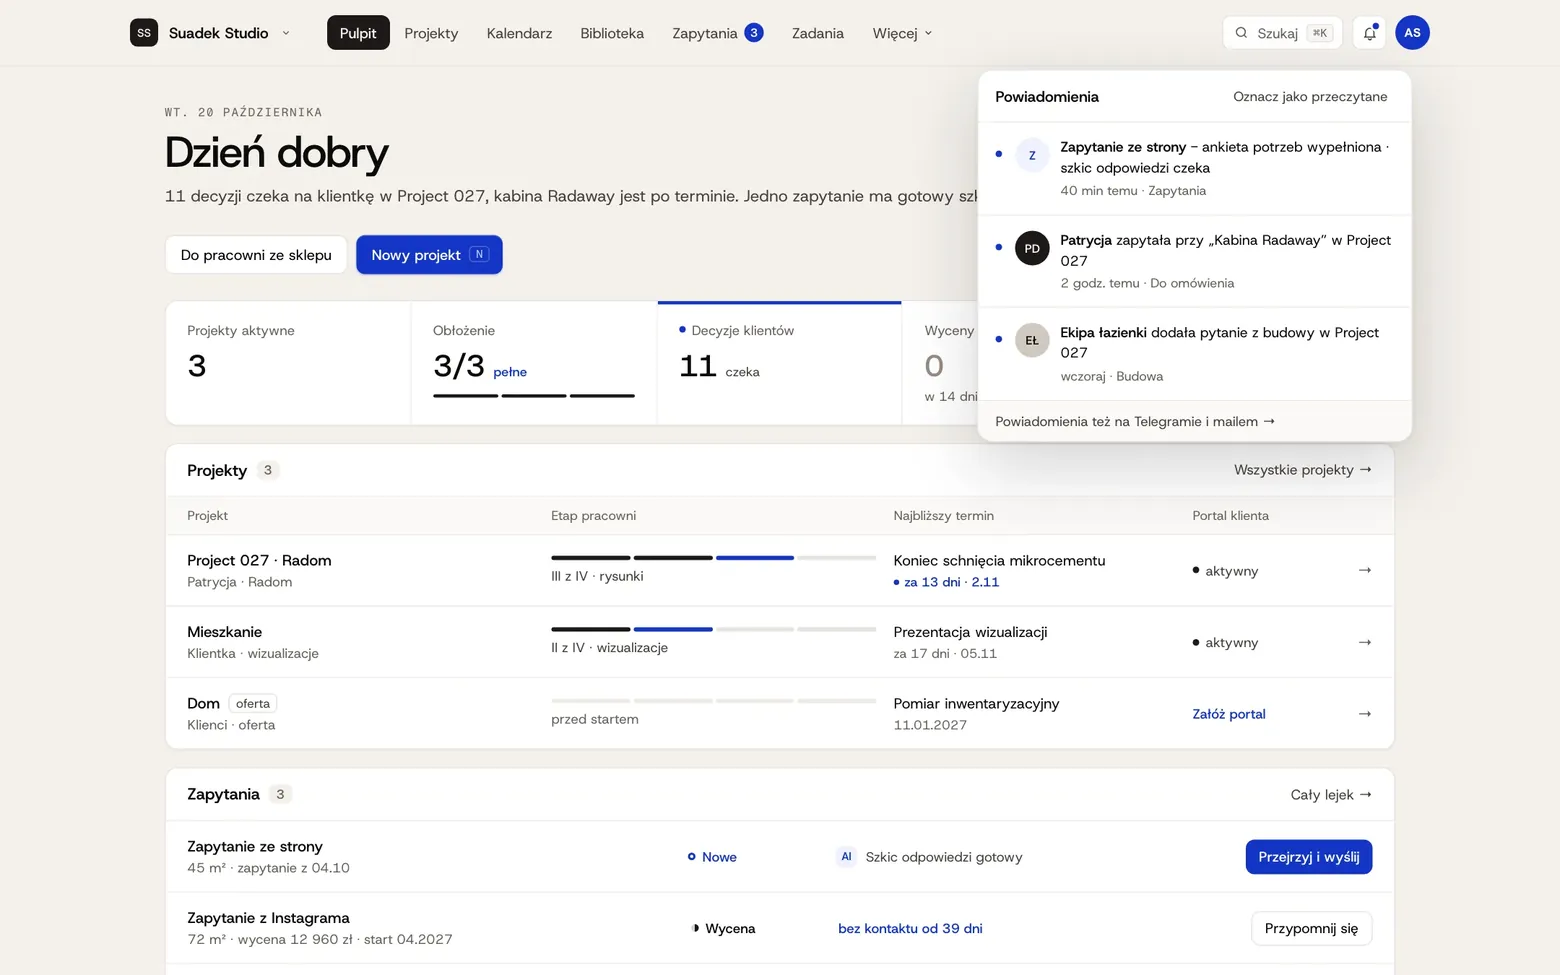Select the Obłożenie stat card
This screenshot has width=1560, height=975.
(534, 364)
